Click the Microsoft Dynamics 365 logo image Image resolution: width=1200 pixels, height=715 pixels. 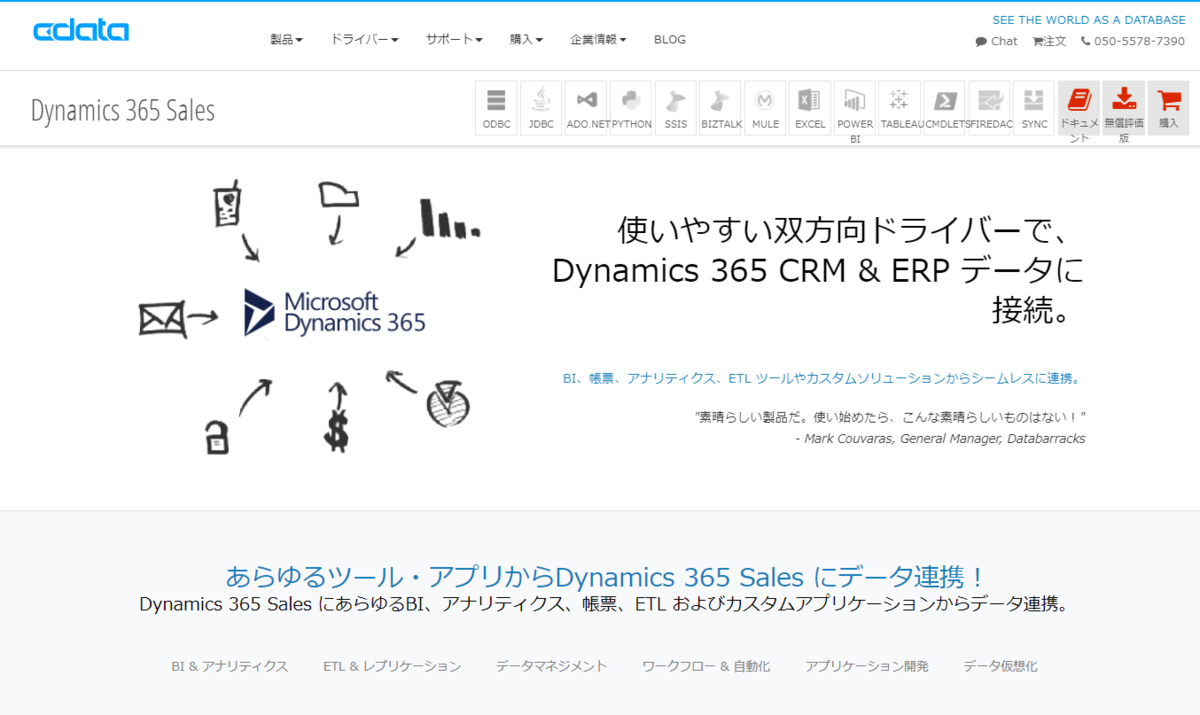point(335,313)
